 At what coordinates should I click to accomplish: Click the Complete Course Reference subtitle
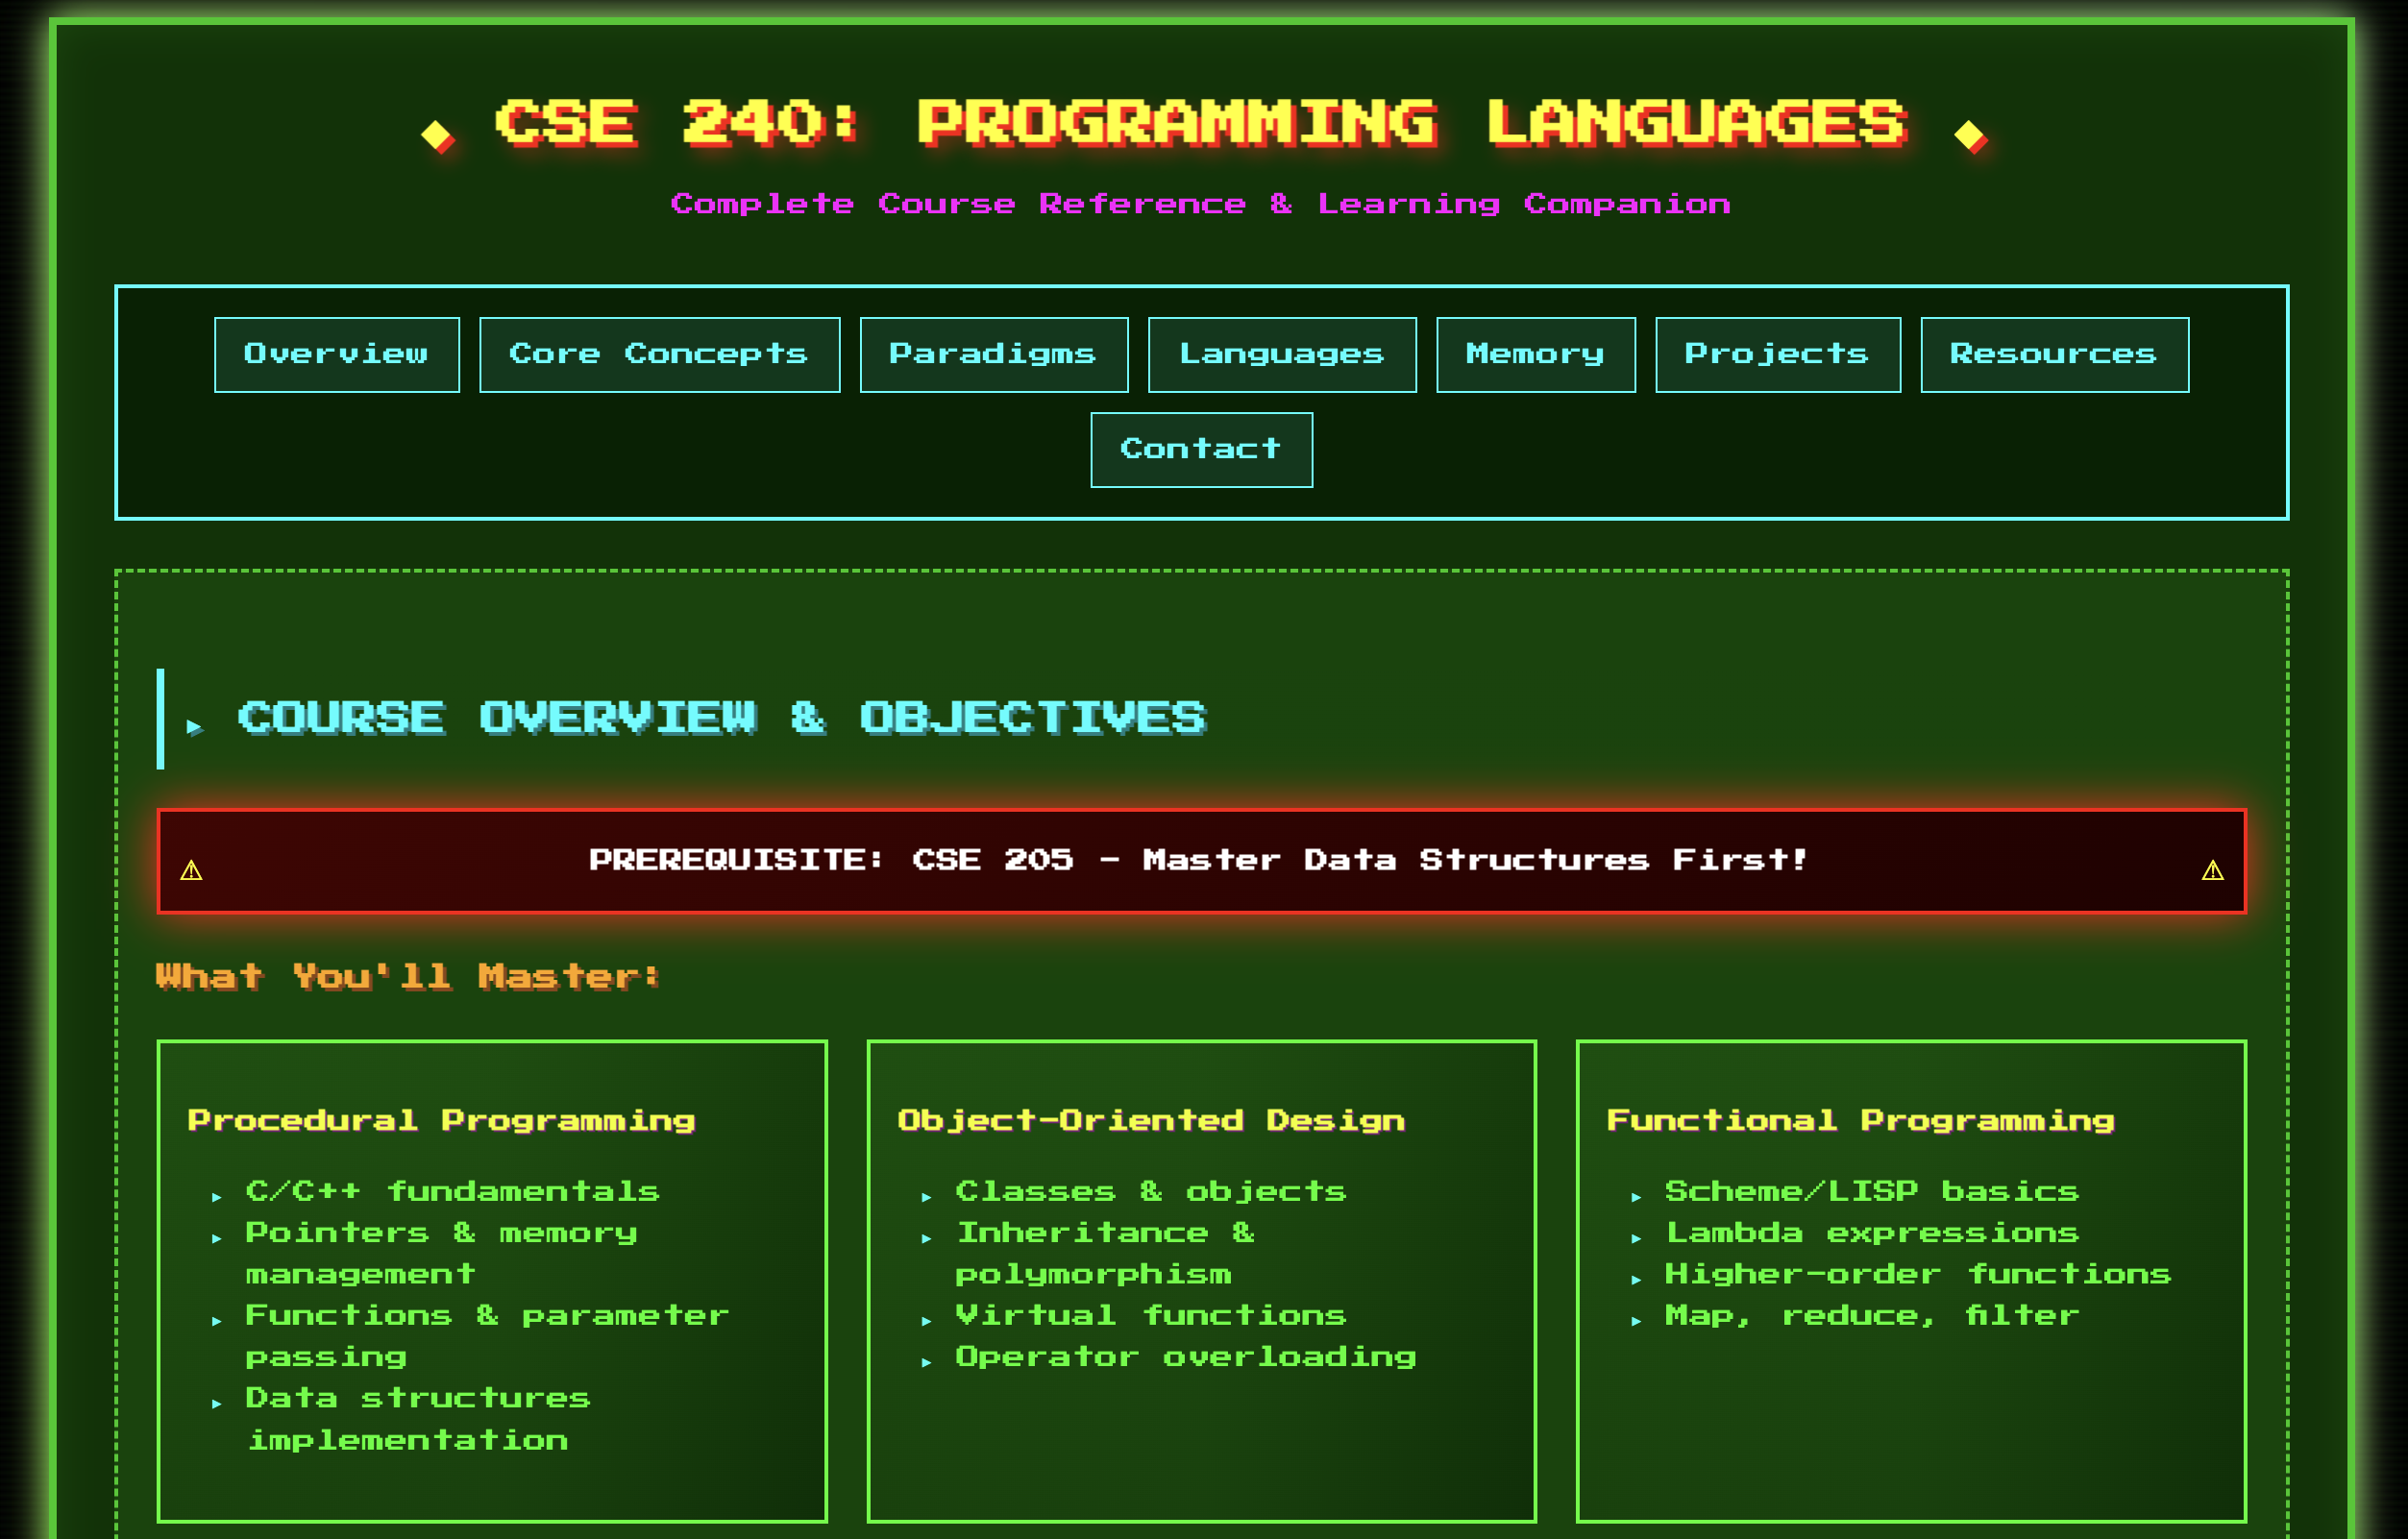point(1200,204)
